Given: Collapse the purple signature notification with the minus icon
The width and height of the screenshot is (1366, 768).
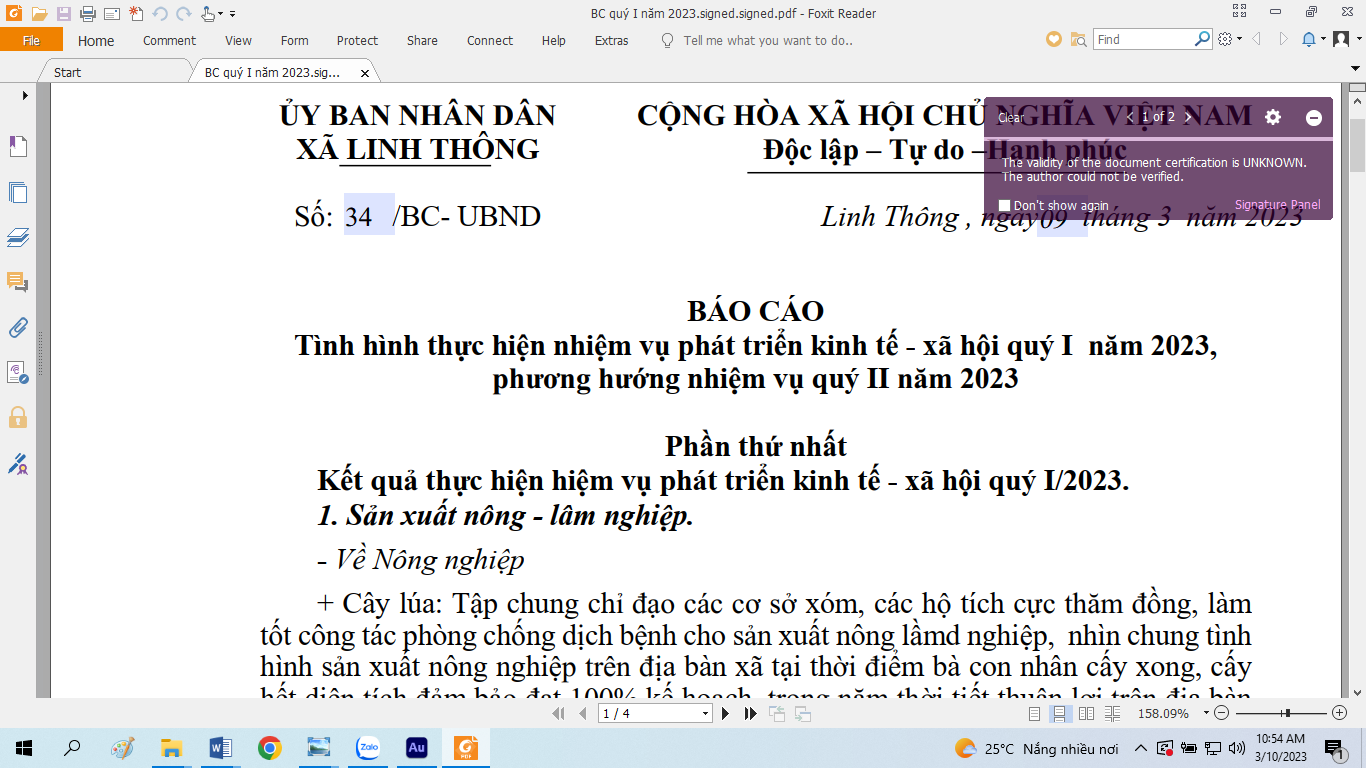Looking at the screenshot, I should click(x=1314, y=118).
